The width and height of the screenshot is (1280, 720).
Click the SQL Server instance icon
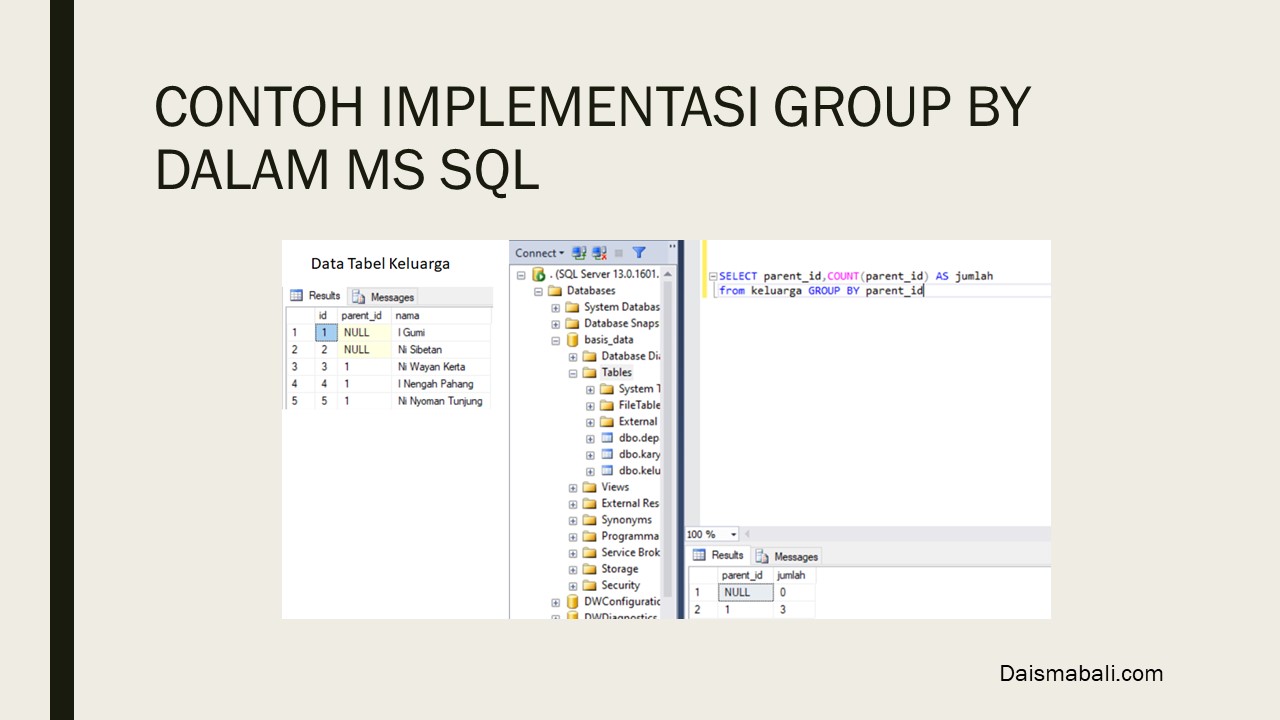click(x=539, y=274)
